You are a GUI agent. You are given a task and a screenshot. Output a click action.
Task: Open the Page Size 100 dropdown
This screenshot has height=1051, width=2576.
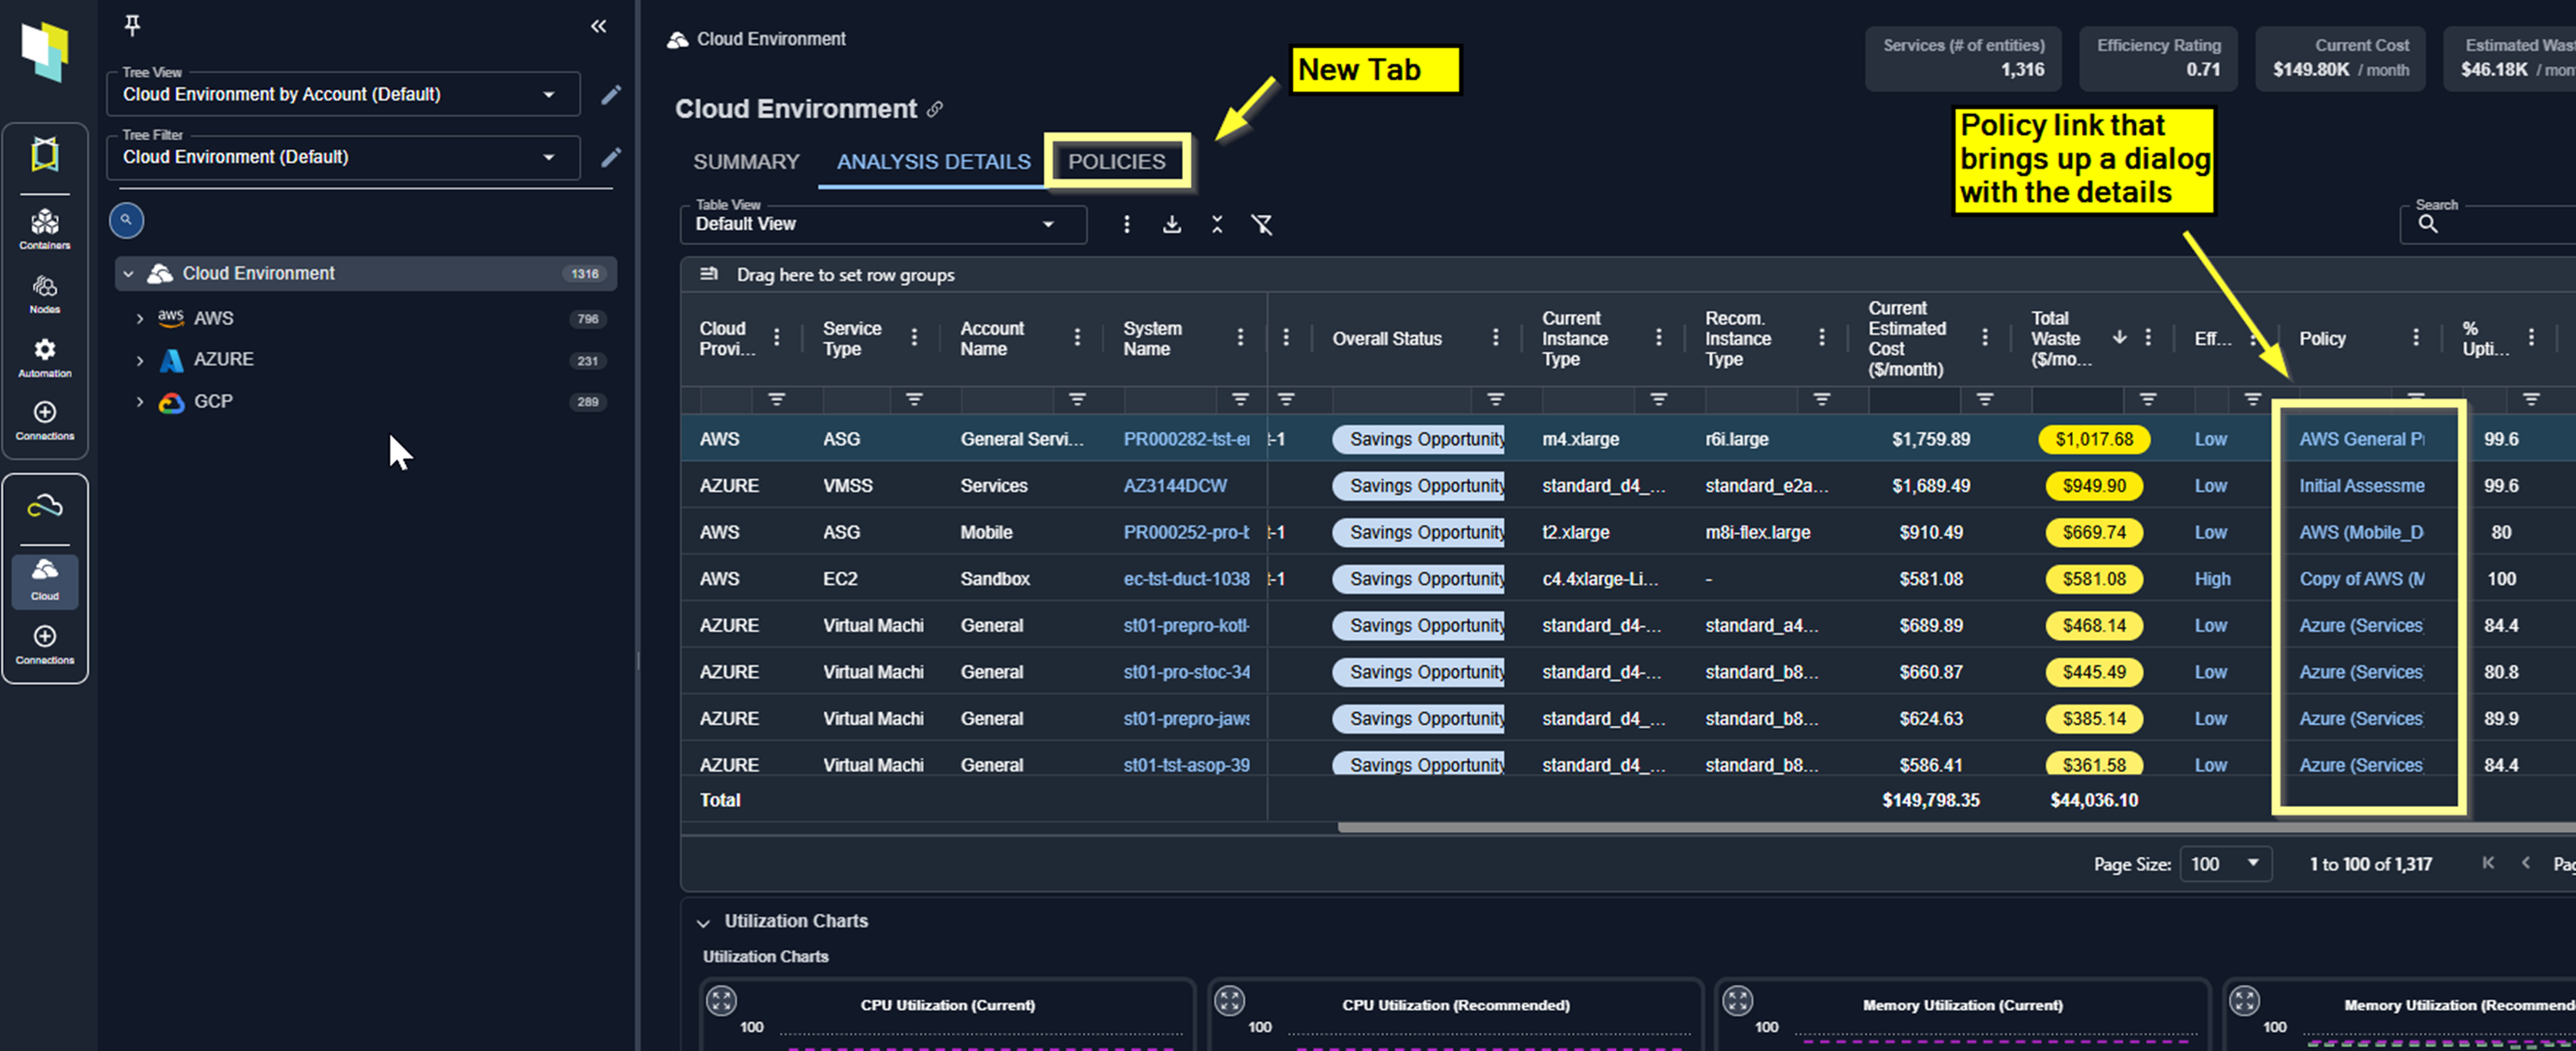pyautogui.click(x=2224, y=864)
